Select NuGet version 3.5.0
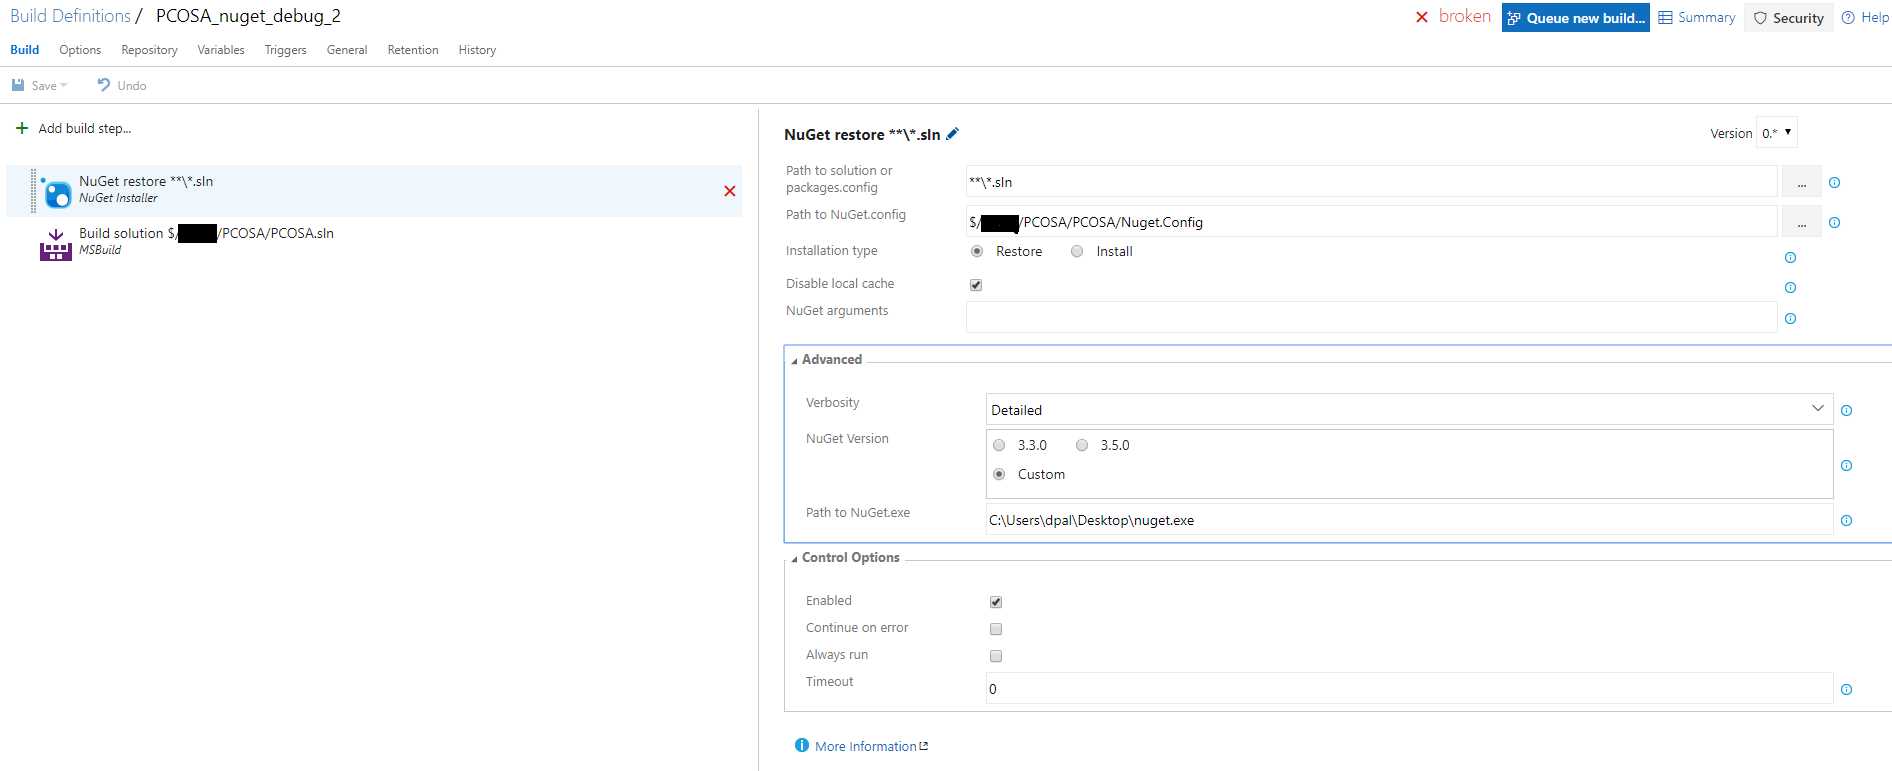 tap(1082, 446)
